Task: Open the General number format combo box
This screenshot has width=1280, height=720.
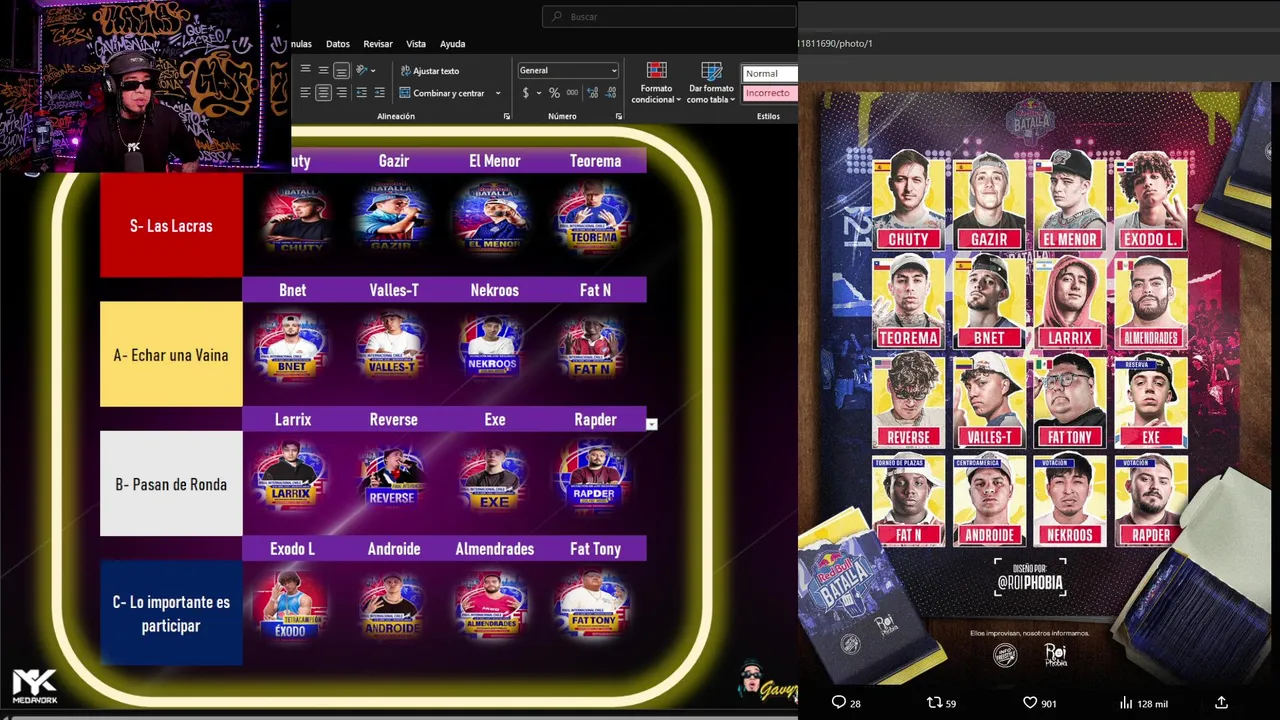Action: [x=568, y=70]
